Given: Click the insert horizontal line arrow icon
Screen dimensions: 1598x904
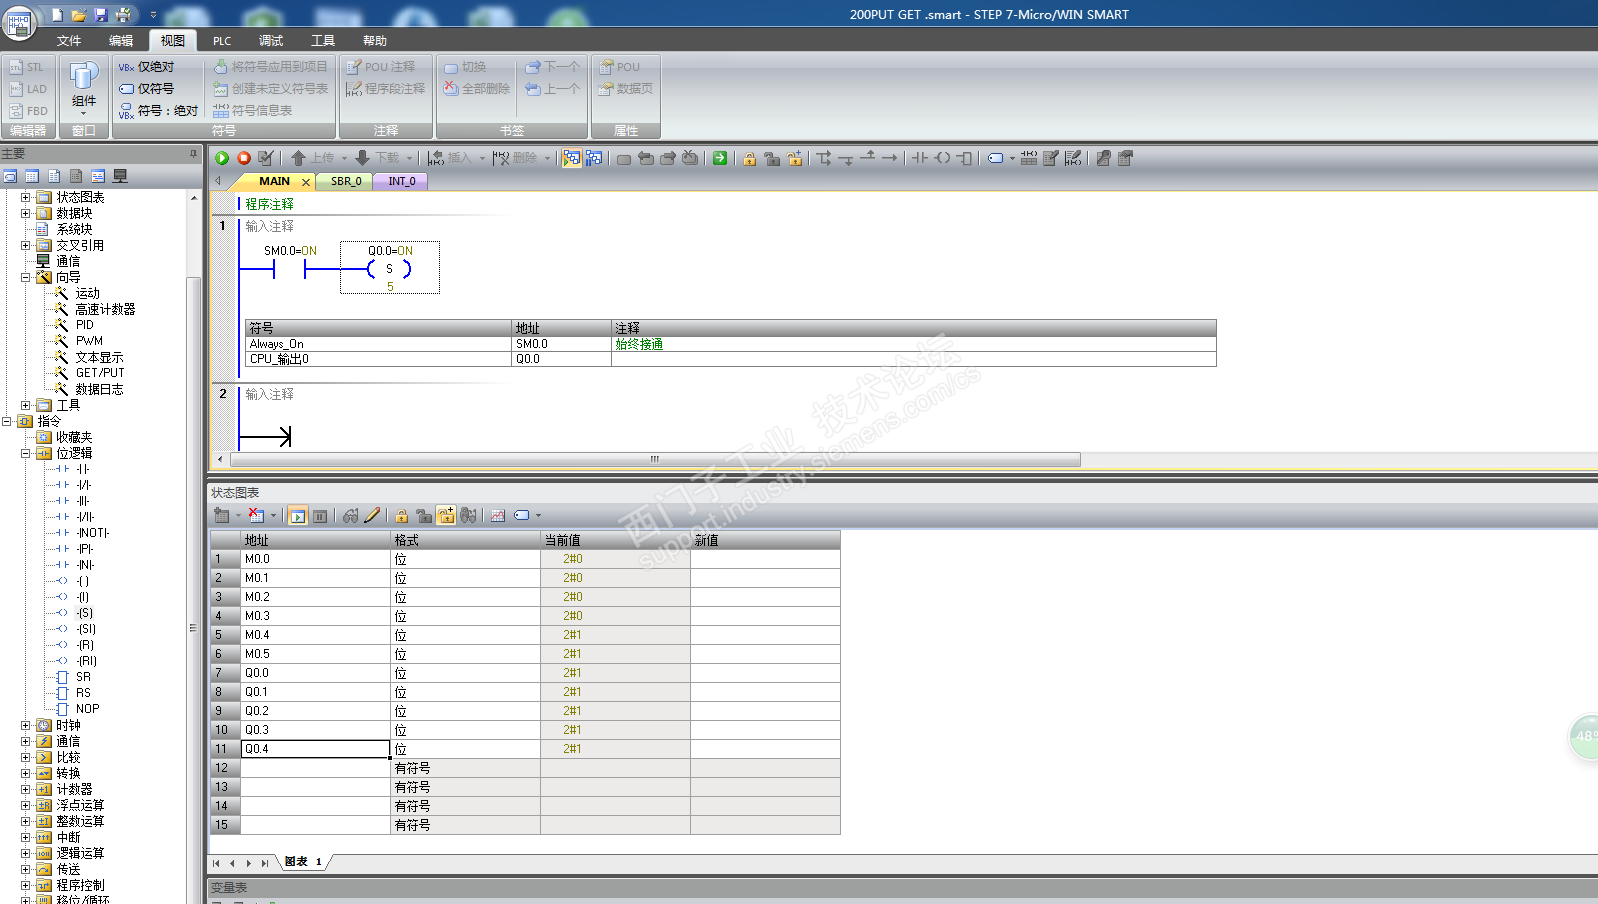Looking at the screenshot, I should click(889, 158).
